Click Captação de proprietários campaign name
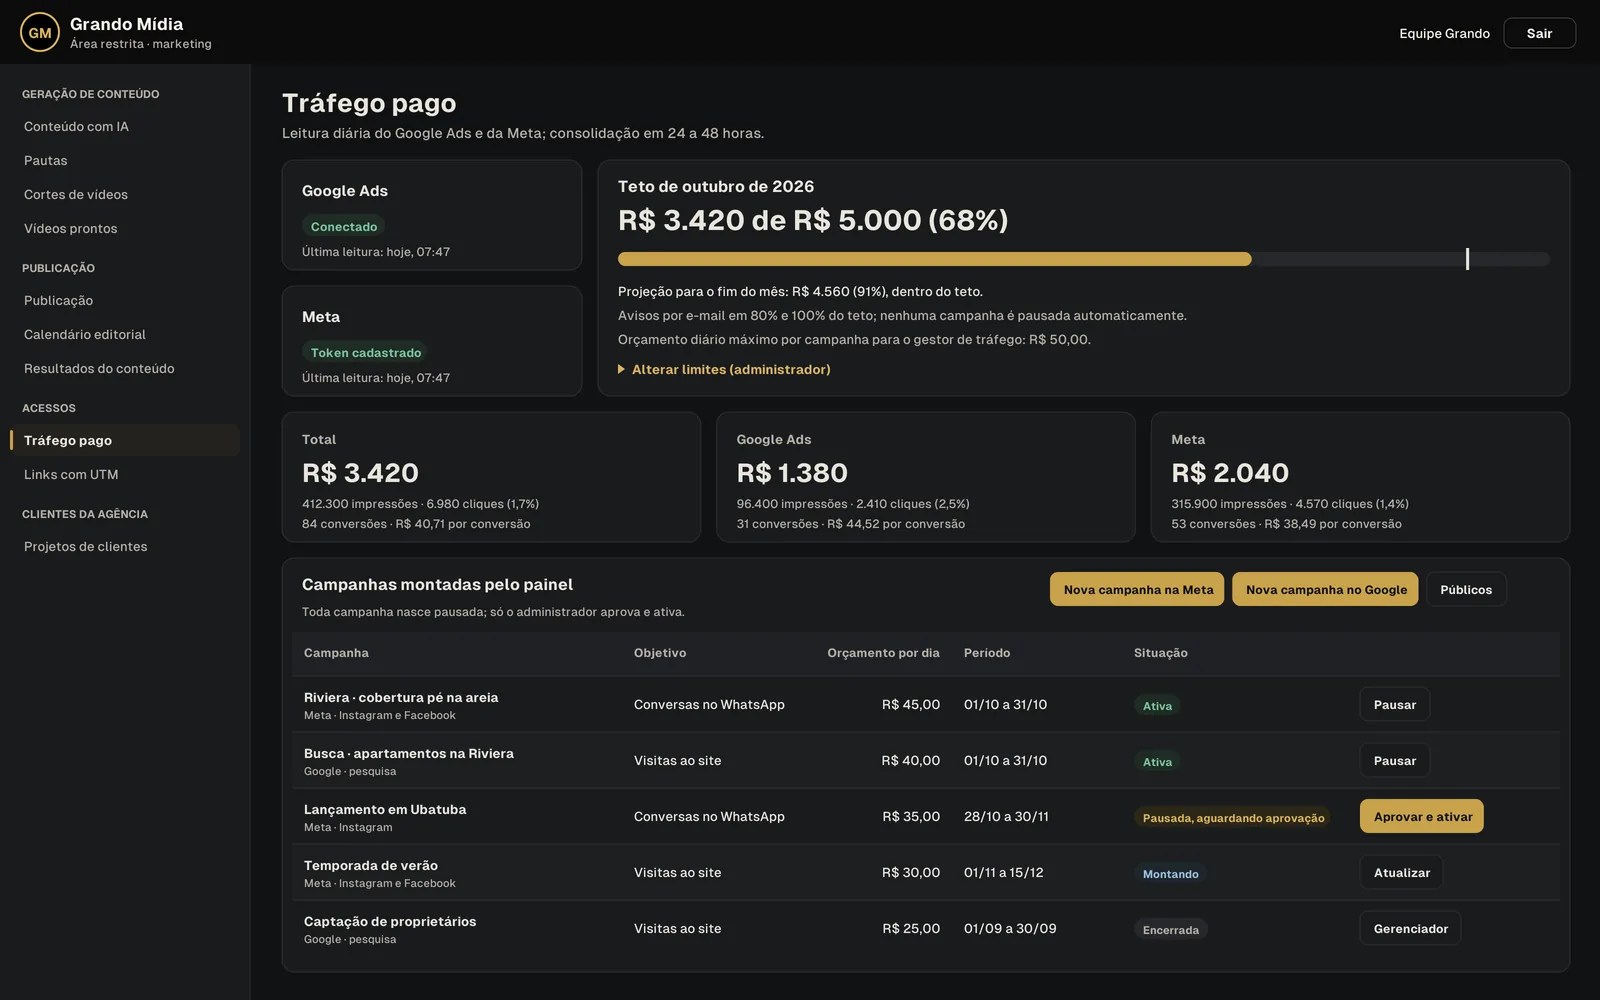 click(390, 921)
